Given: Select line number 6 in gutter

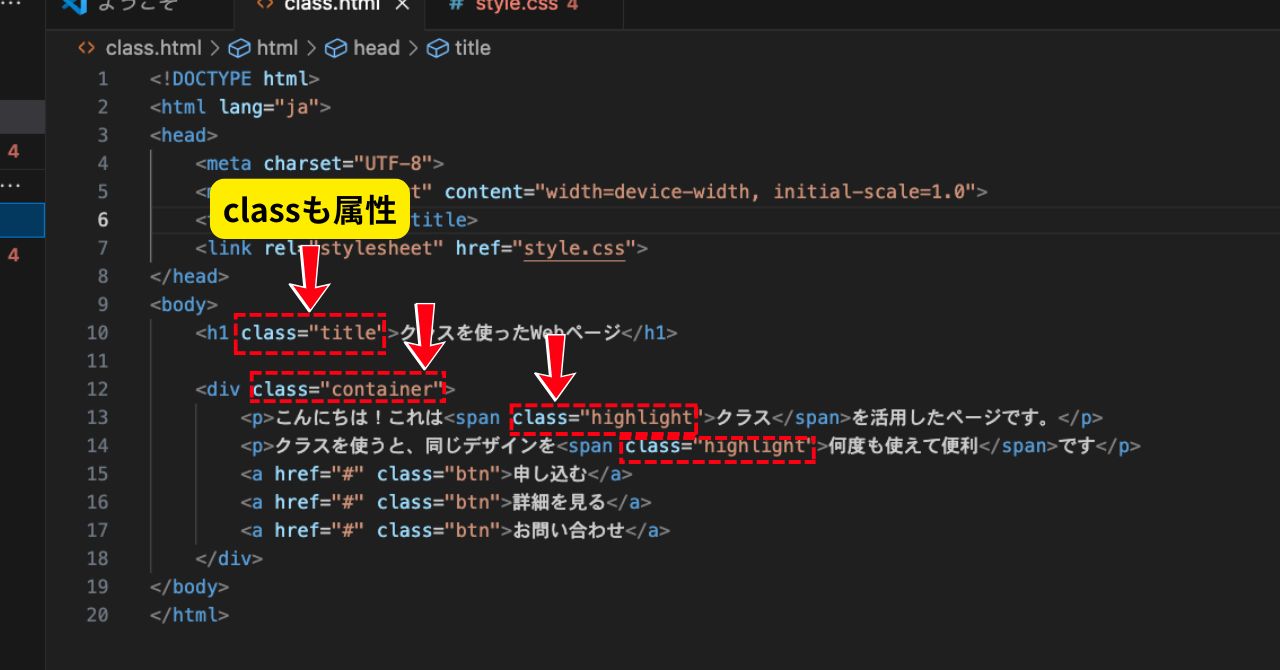Looking at the screenshot, I should [103, 219].
